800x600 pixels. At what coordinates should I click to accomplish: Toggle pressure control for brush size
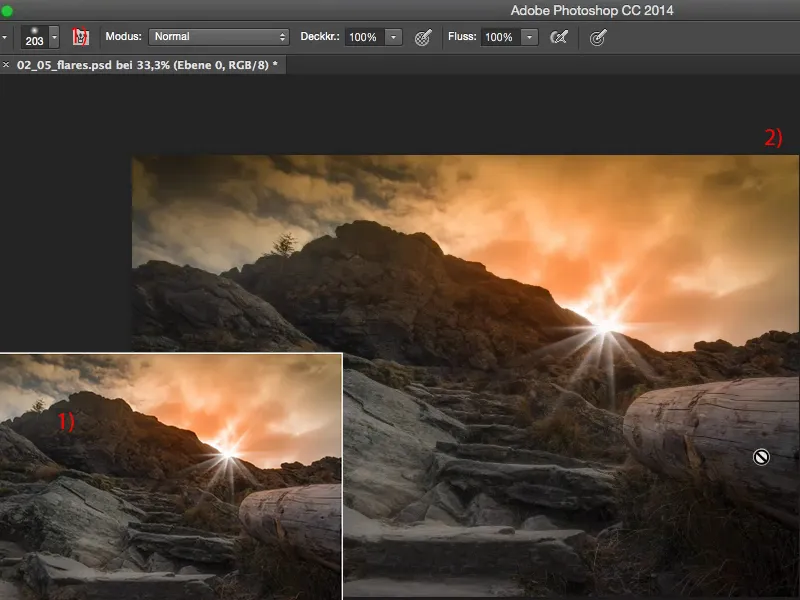pyautogui.click(x=598, y=37)
